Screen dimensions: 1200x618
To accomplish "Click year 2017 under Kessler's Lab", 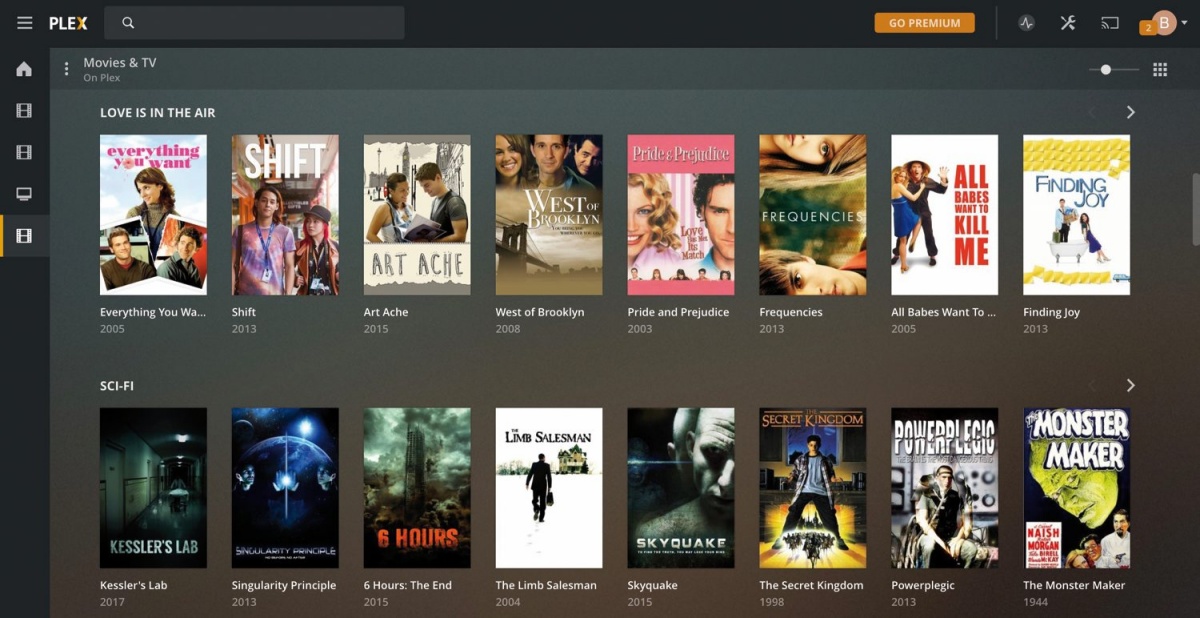I will coord(112,602).
